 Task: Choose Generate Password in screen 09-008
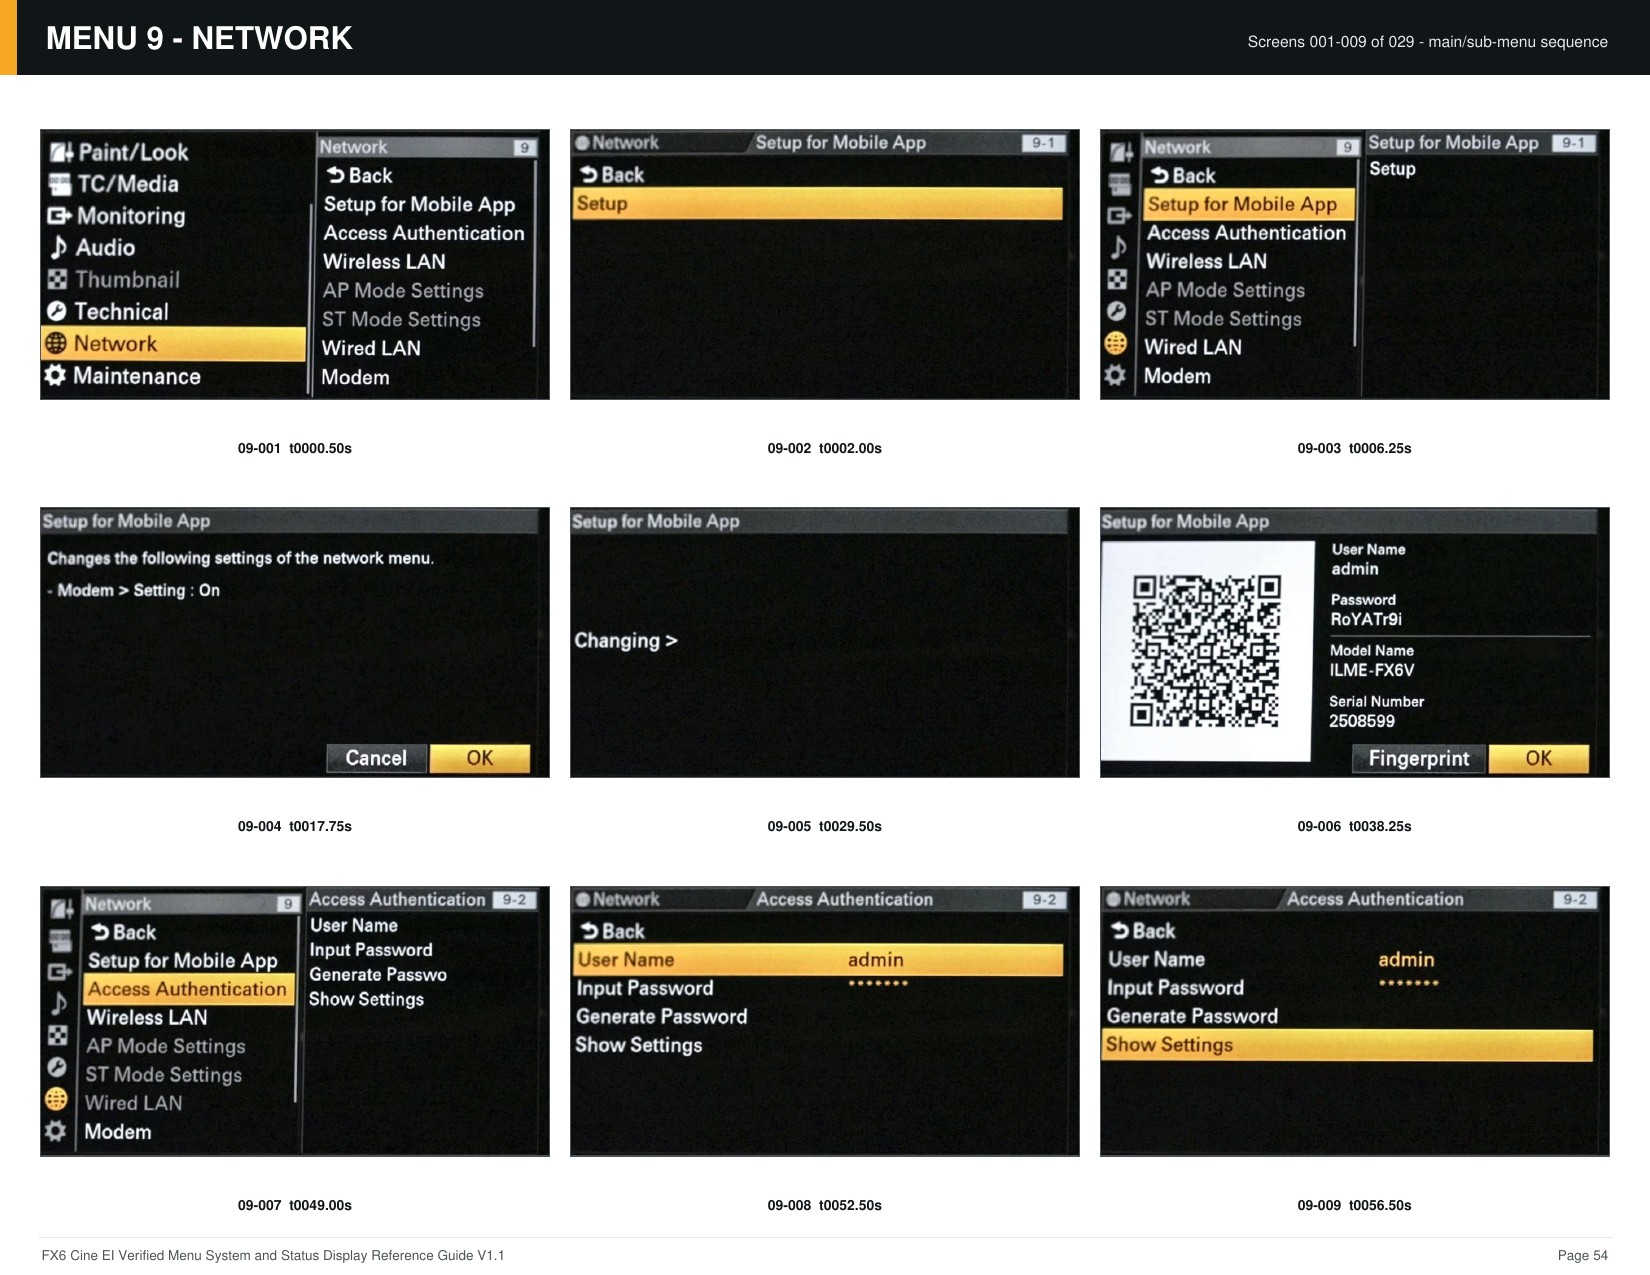661,1016
